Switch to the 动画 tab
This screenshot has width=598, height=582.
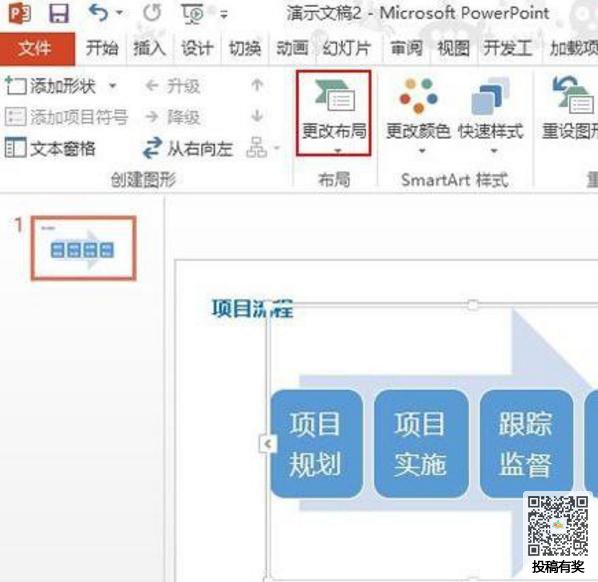pyautogui.click(x=292, y=48)
